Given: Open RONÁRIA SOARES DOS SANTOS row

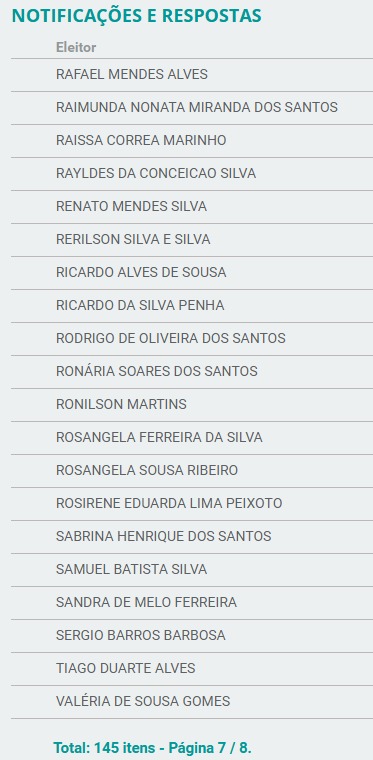Looking at the screenshot, I should [192, 371].
